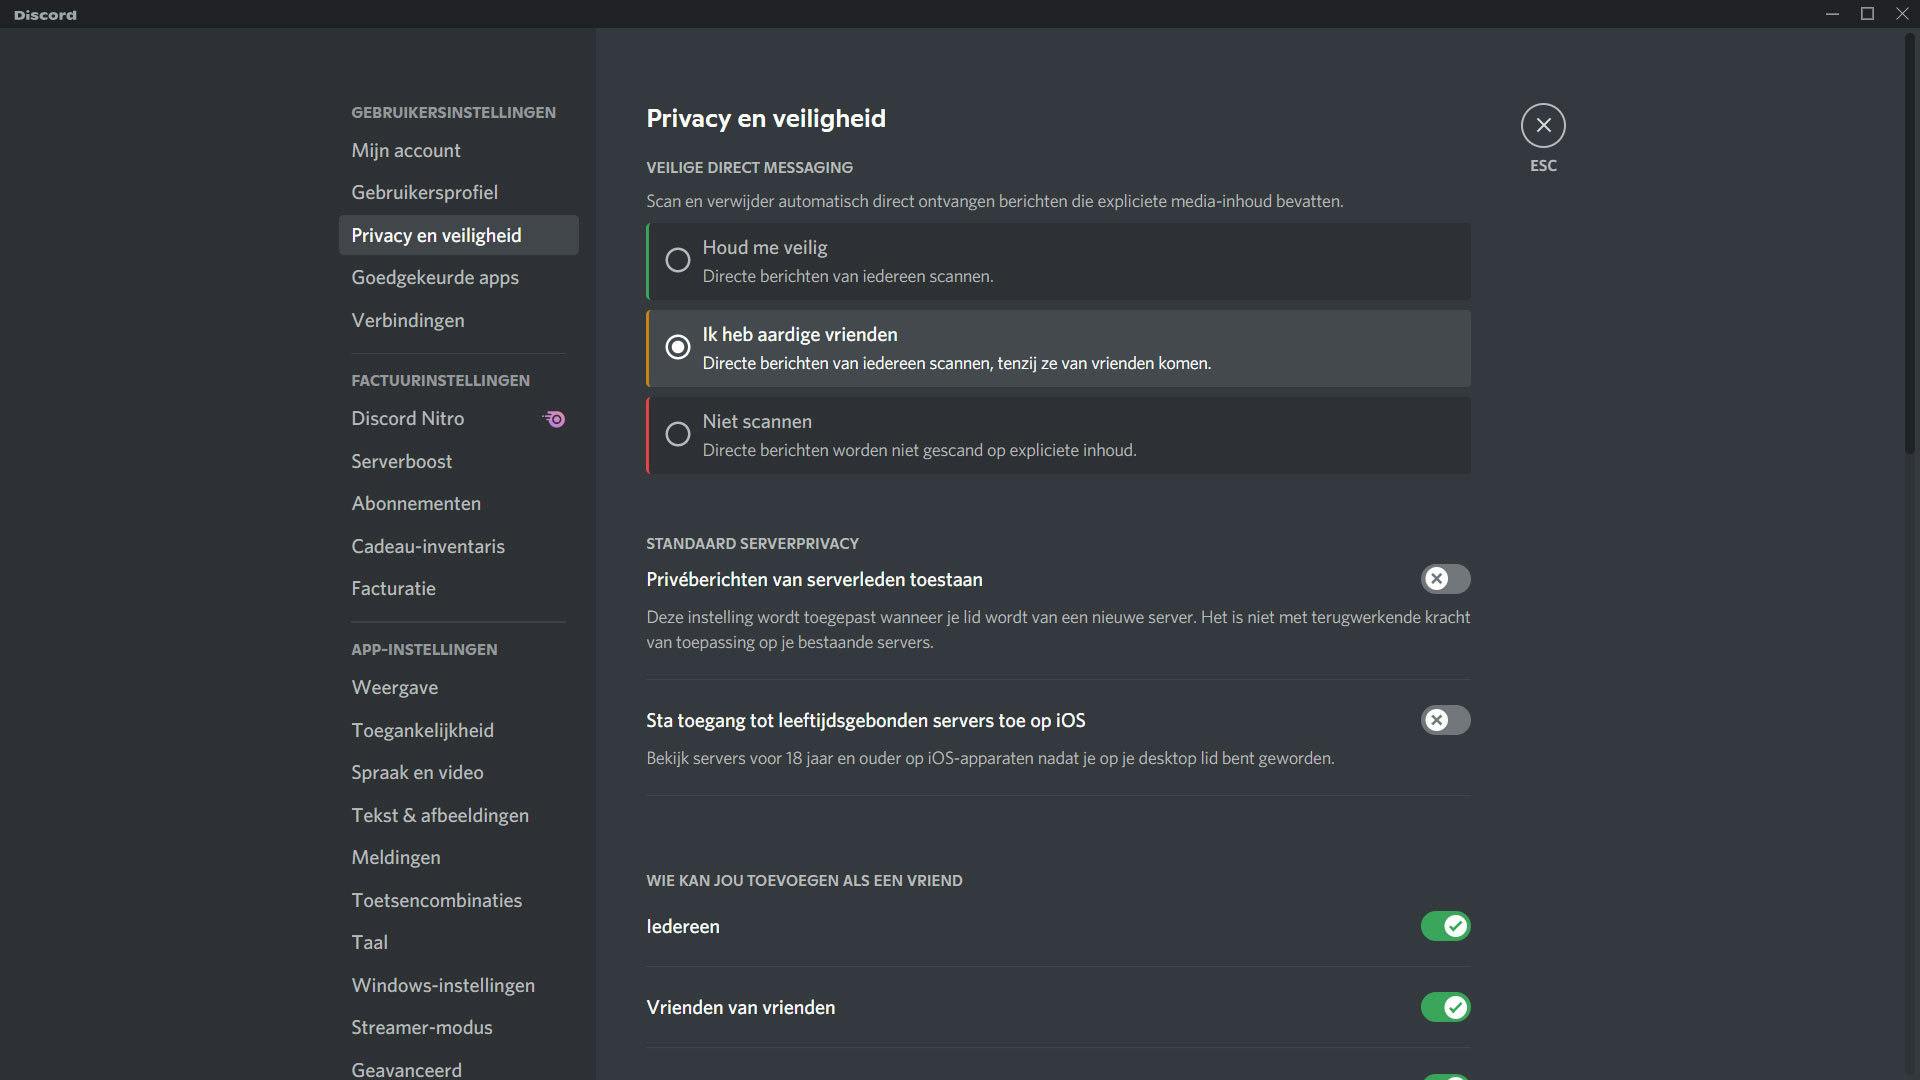Image resolution: width=1920 pixels, height=1080 pixels.
Task: Turn off 'Vrienden van vrienden' toggle
Action: pos(1445,1007)
